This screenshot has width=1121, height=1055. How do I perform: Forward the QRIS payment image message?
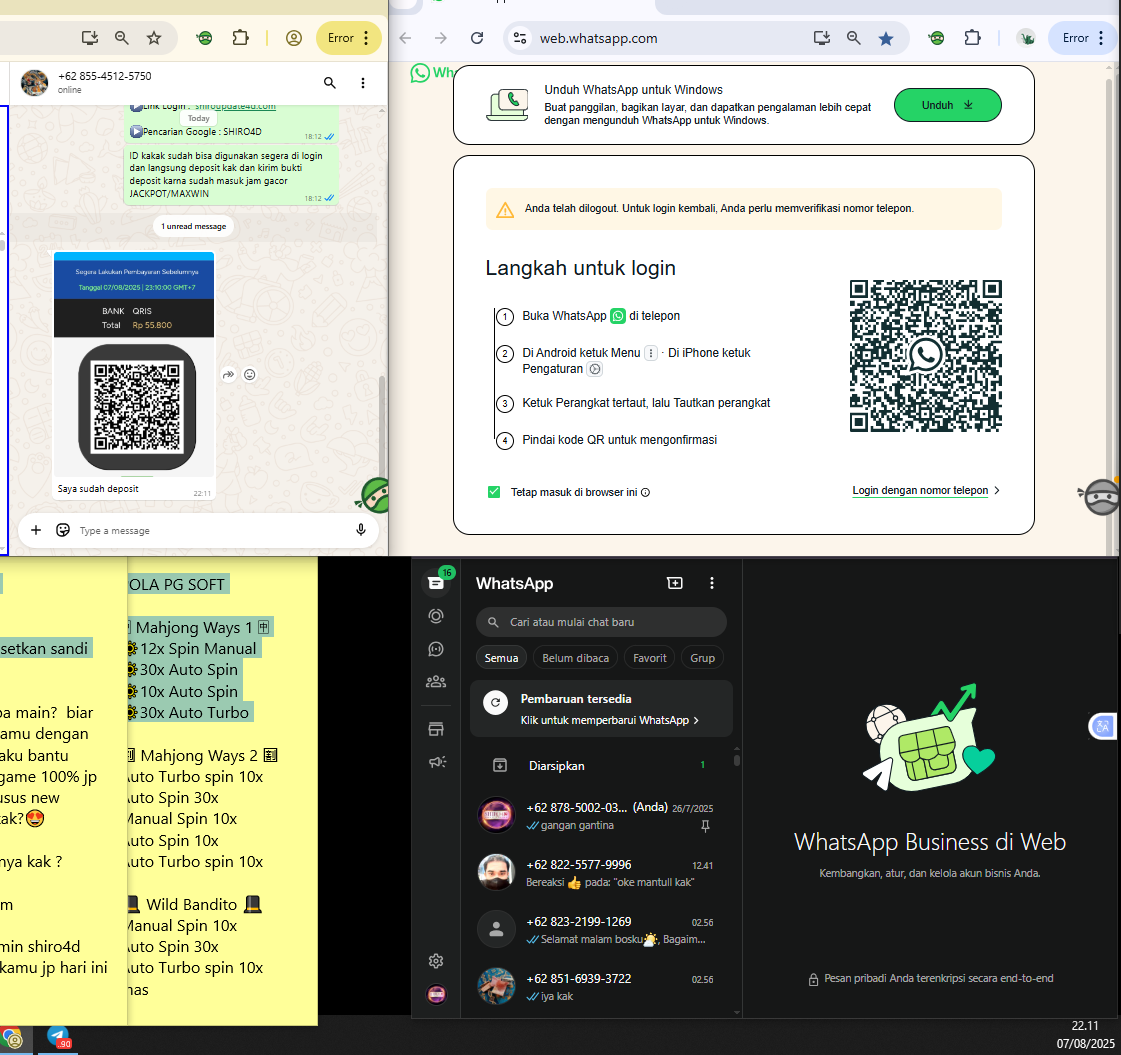tap(228, 375)
